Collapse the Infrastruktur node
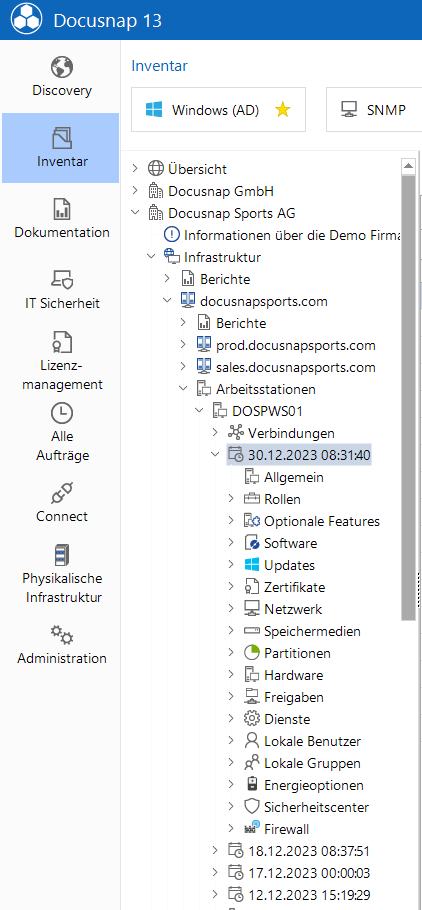Viewport: 422px width, 910px height. [x=152, y=257]
